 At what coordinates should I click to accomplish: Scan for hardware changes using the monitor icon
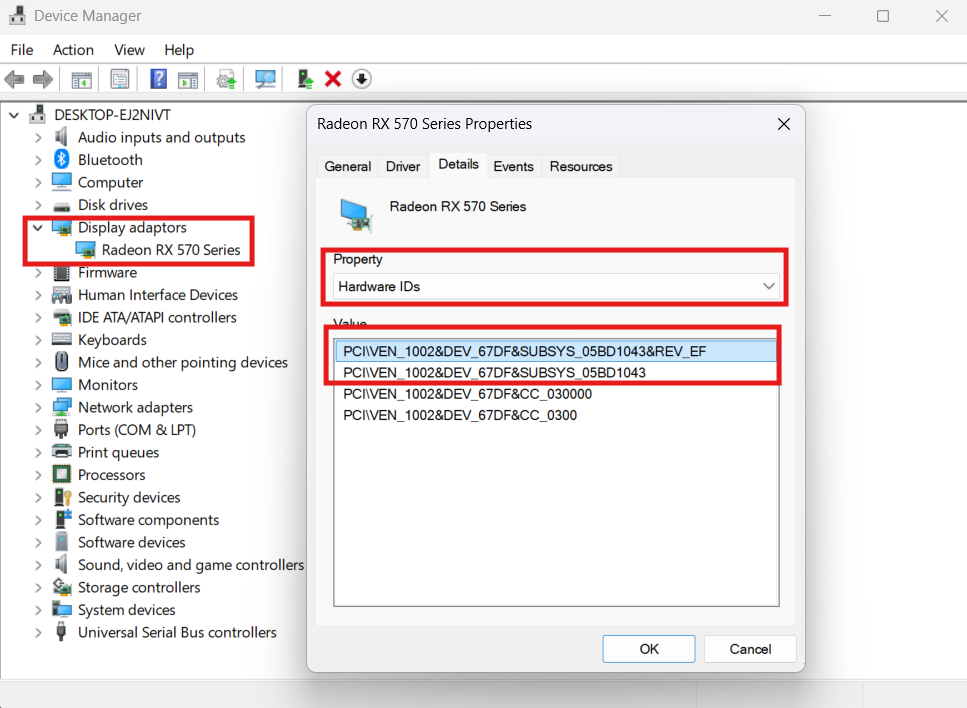point(265,79)
